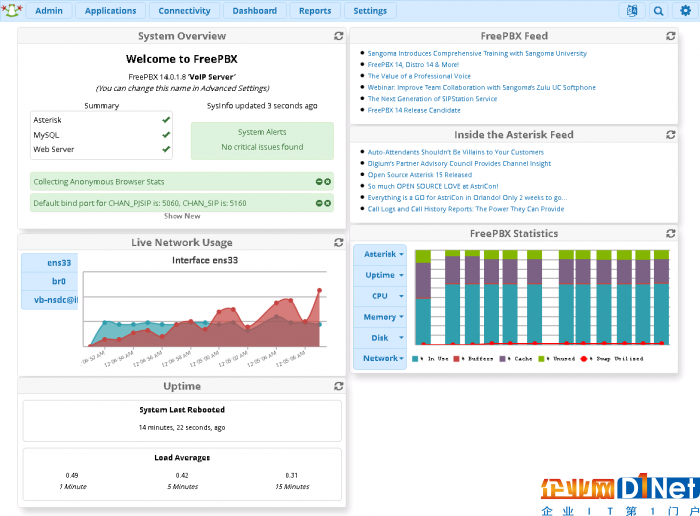This screenshot has width=700, height=516.
Task: Expand the Memory statistics dropdown
Action: click(380, 317)
